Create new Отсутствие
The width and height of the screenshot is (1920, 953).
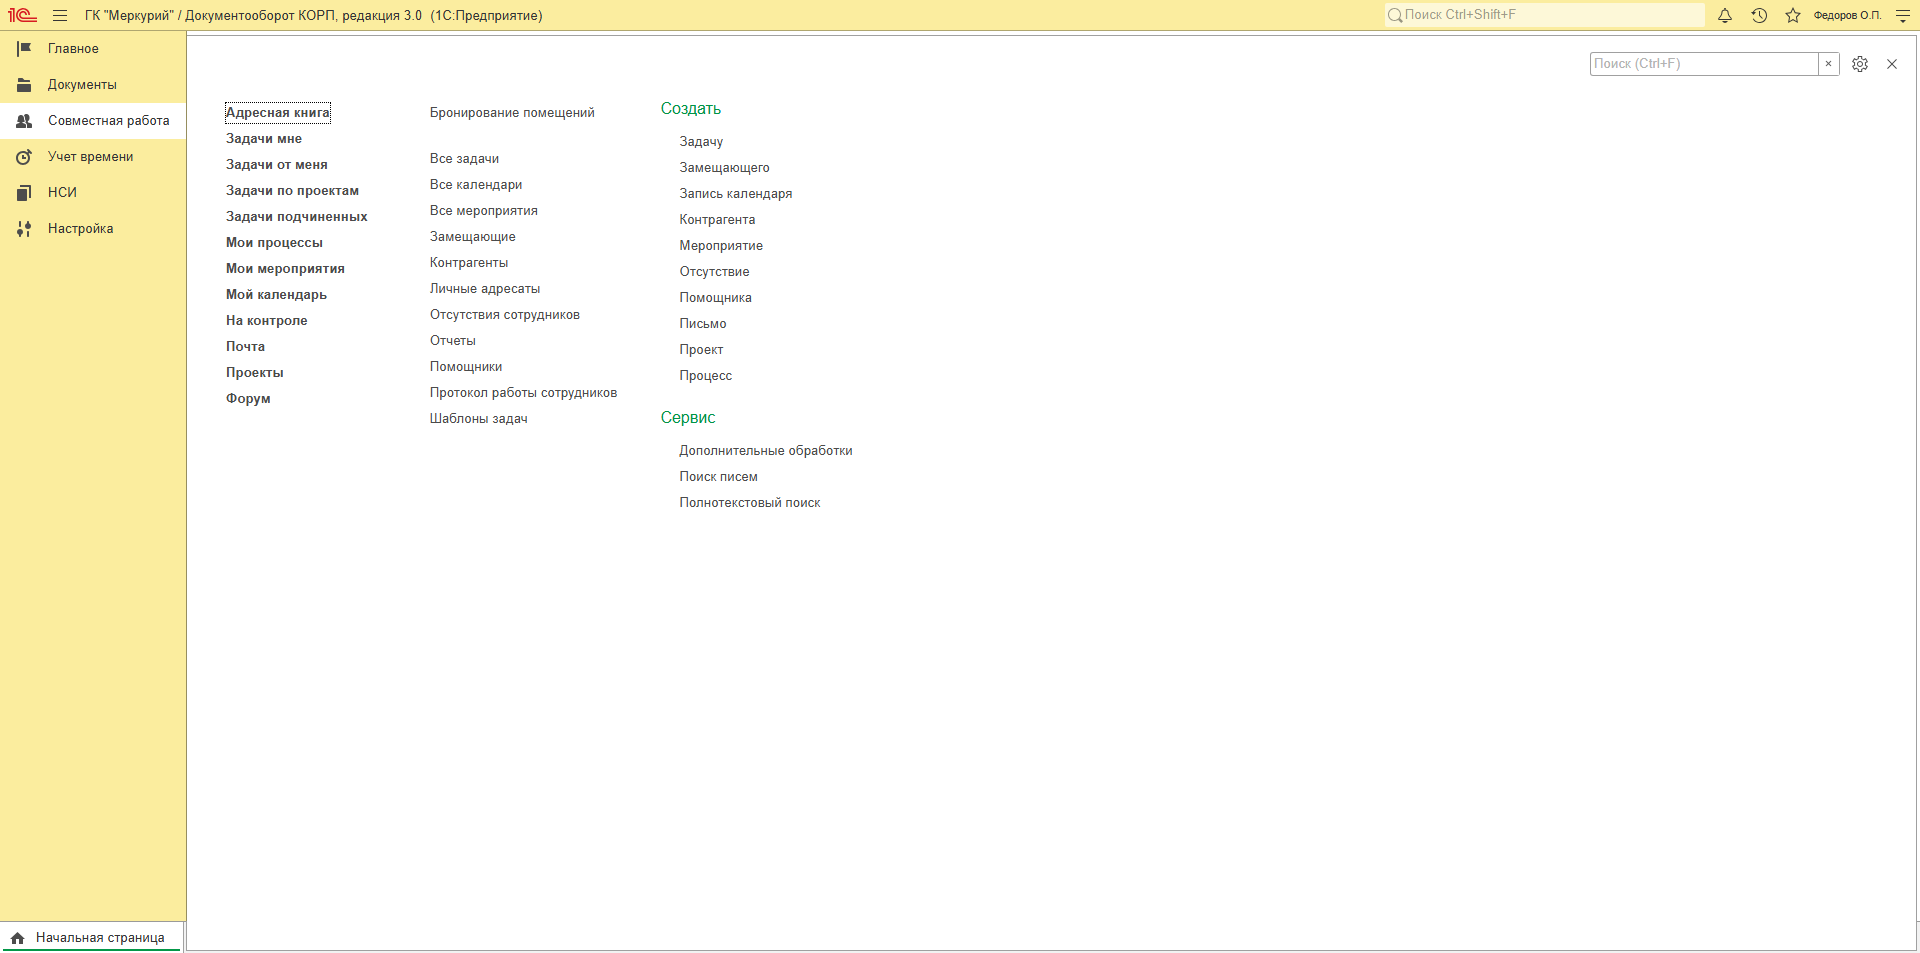tap(714, 271)
